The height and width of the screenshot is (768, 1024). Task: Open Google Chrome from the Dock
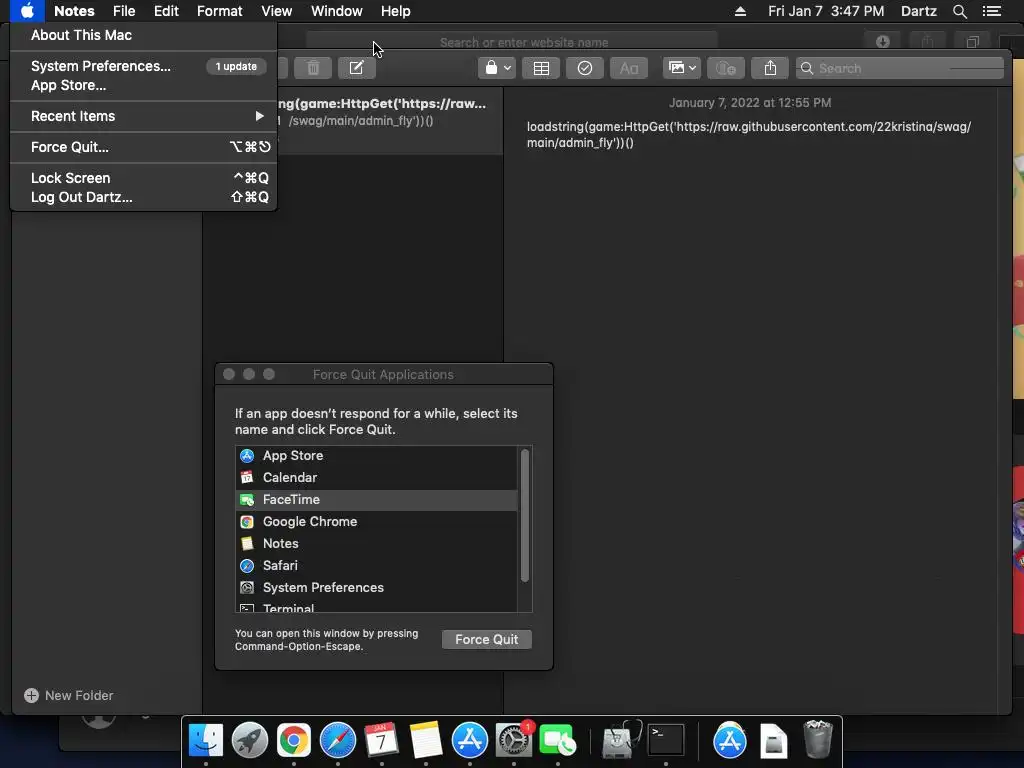point(294,741)
